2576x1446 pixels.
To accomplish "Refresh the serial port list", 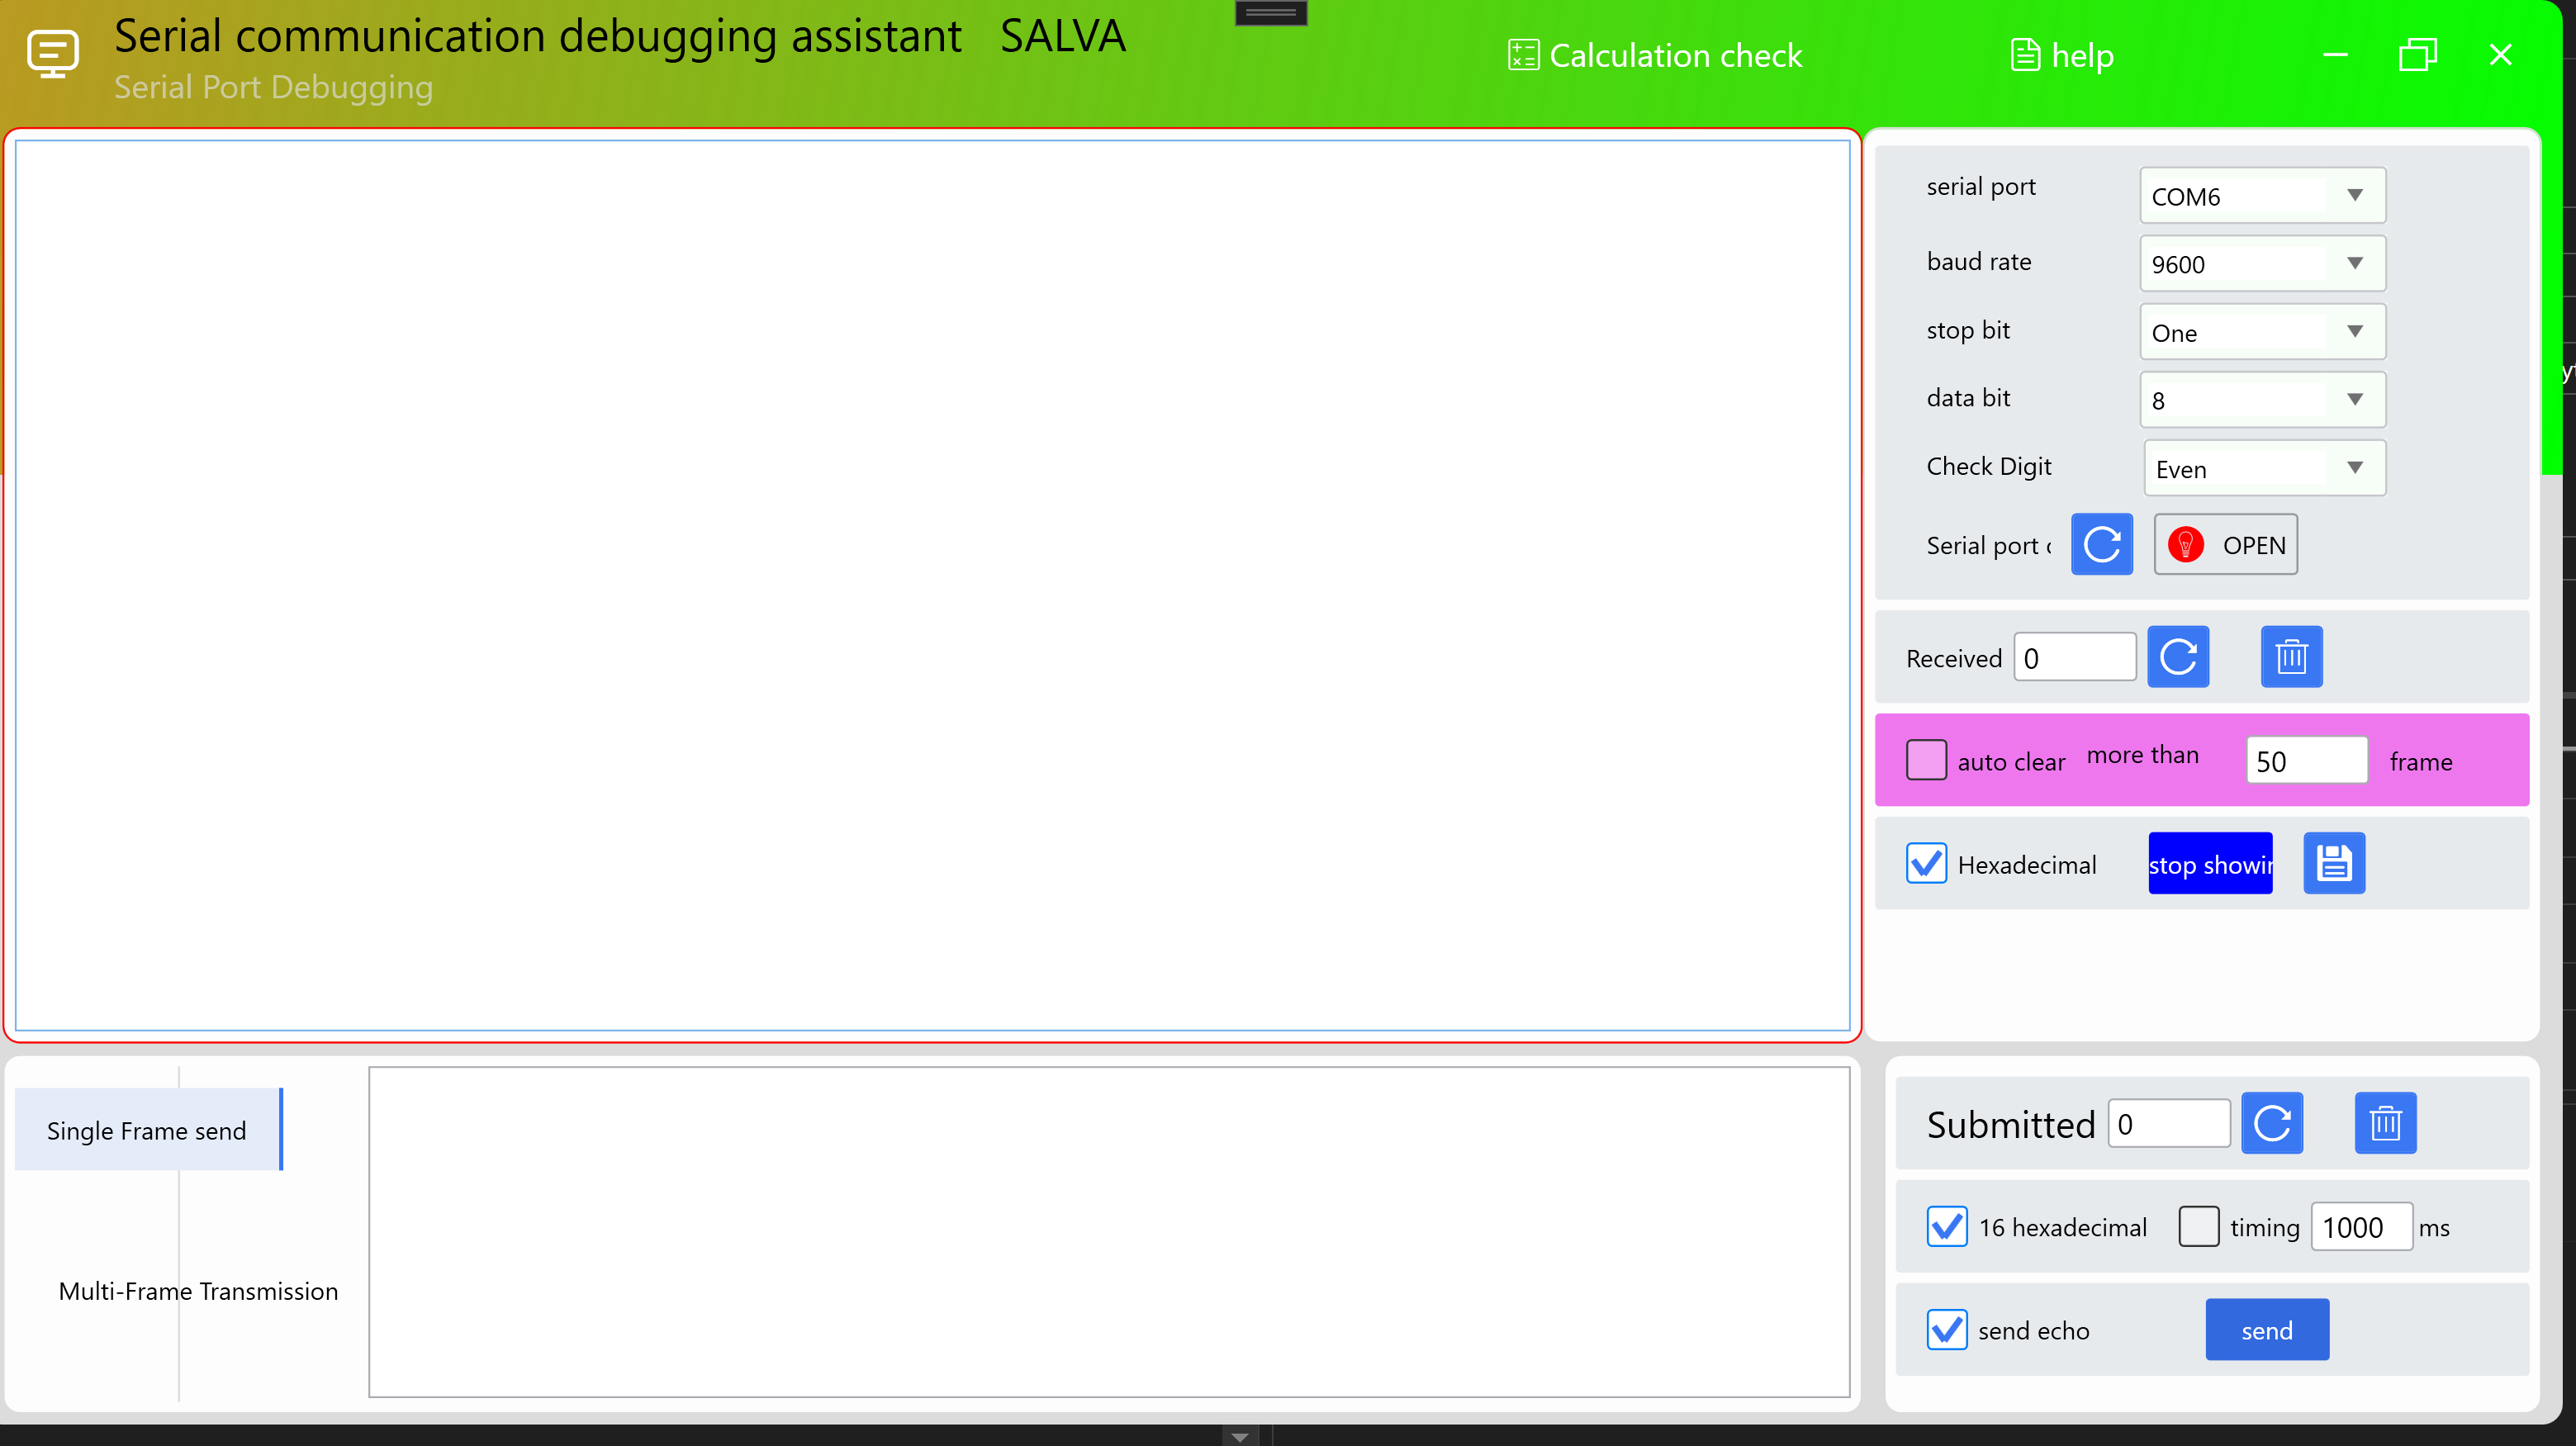I will coord(2101,545).
